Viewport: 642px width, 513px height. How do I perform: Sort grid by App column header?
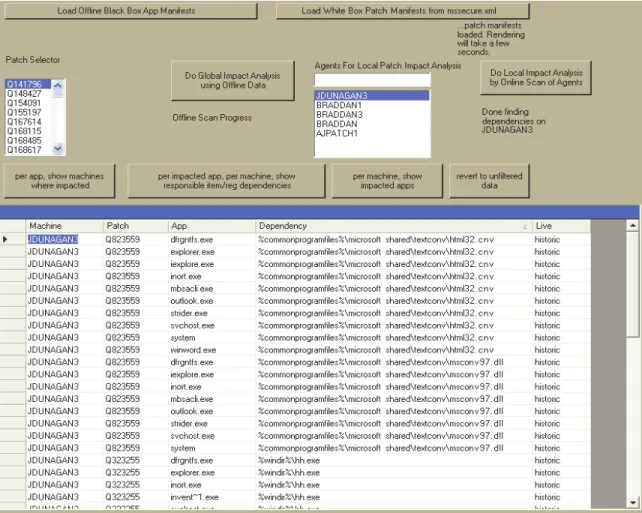click(212, 226)
